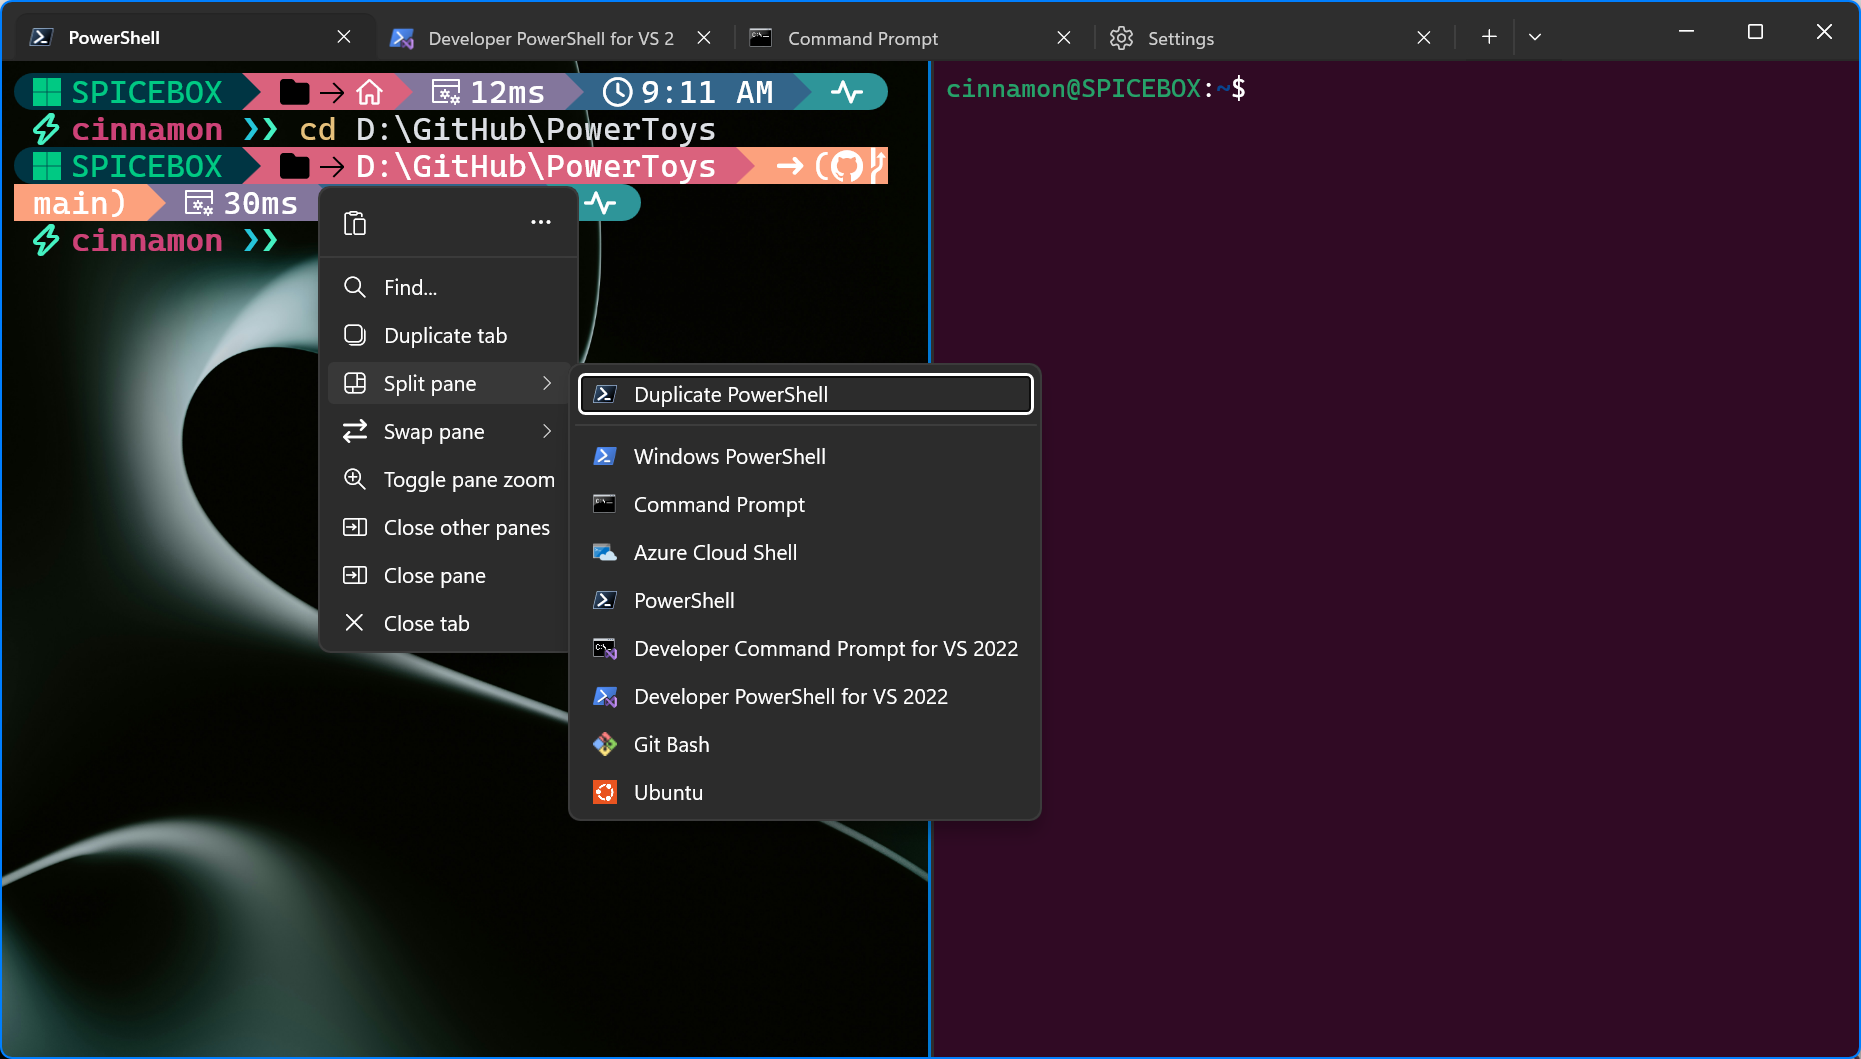
Task: Click the PowerShell icon on the first tab
Action: click(x=40, y=37)
